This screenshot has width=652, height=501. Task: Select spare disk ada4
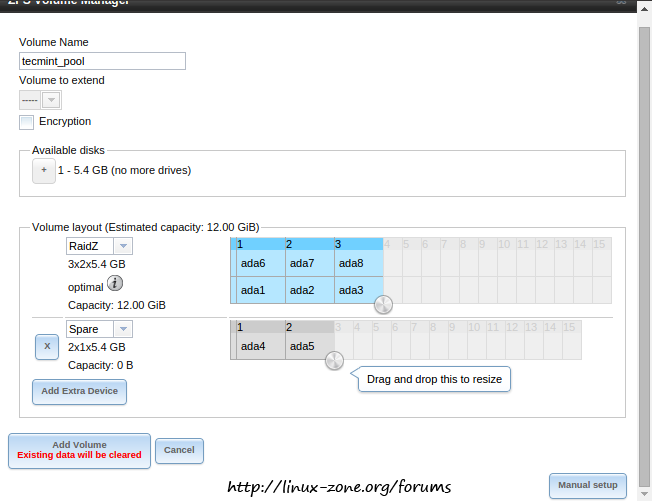pos(254,346)
